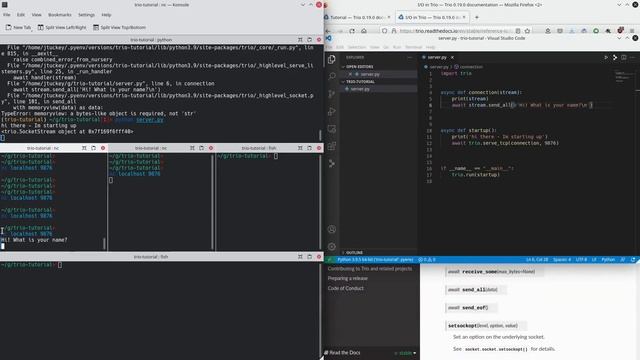Image resolution: width=640 pixels, height=360 pixels.
Task: Open editor More Actions menu in VS Code
Action: tap(632, 58)
